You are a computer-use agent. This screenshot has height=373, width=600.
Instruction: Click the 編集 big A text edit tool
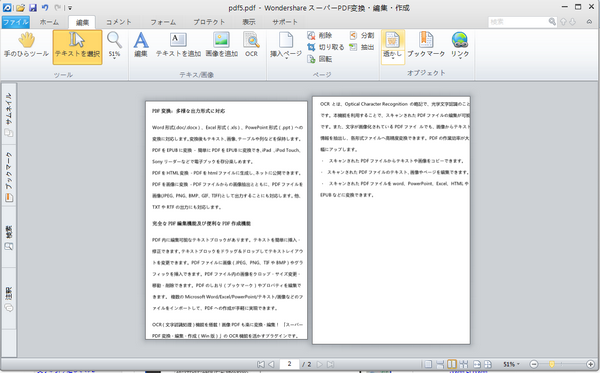click(141, 45)
